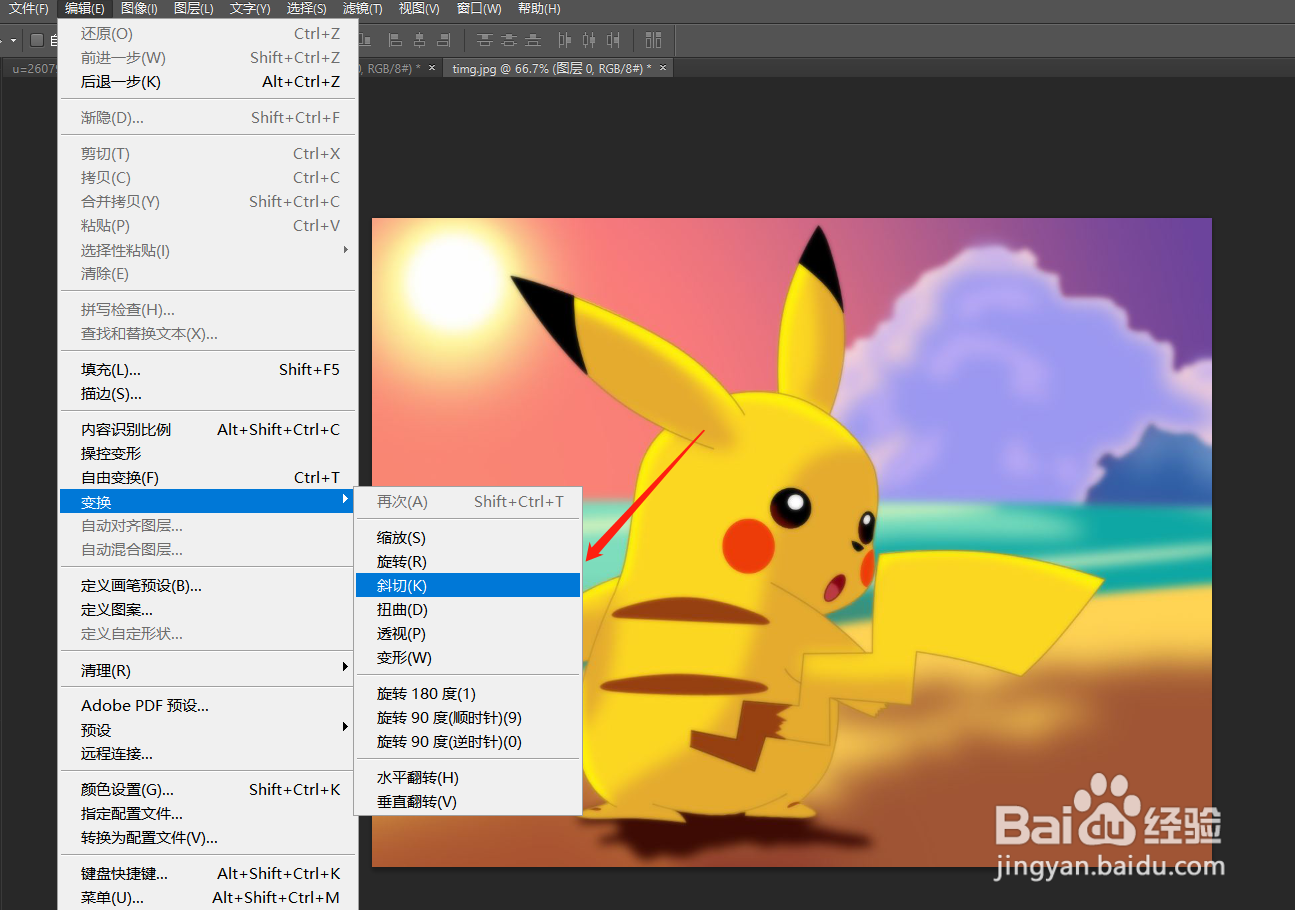Select 扭曲(D) in the transform submenu
Image resolution: width=1295 pixels, height=910 pixels.
click(x=468, y=610)
